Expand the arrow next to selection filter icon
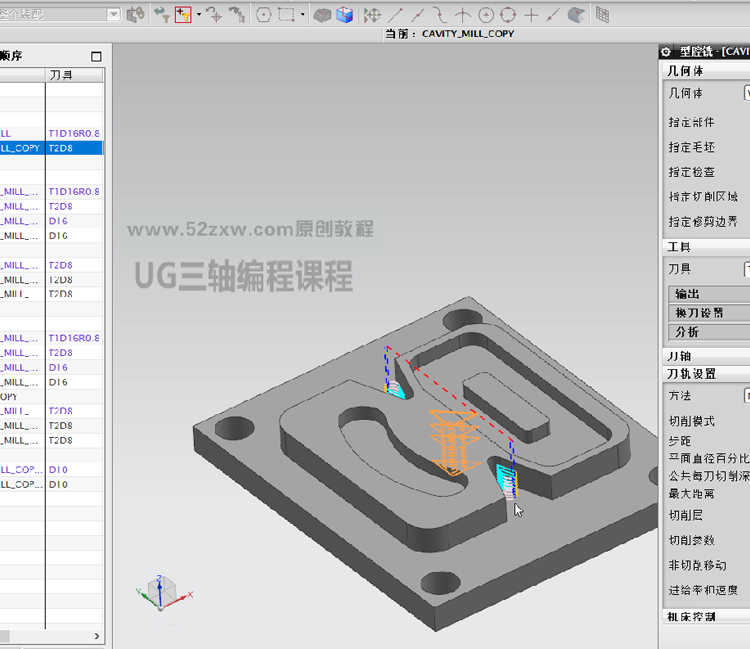 [x=199, y=15]
